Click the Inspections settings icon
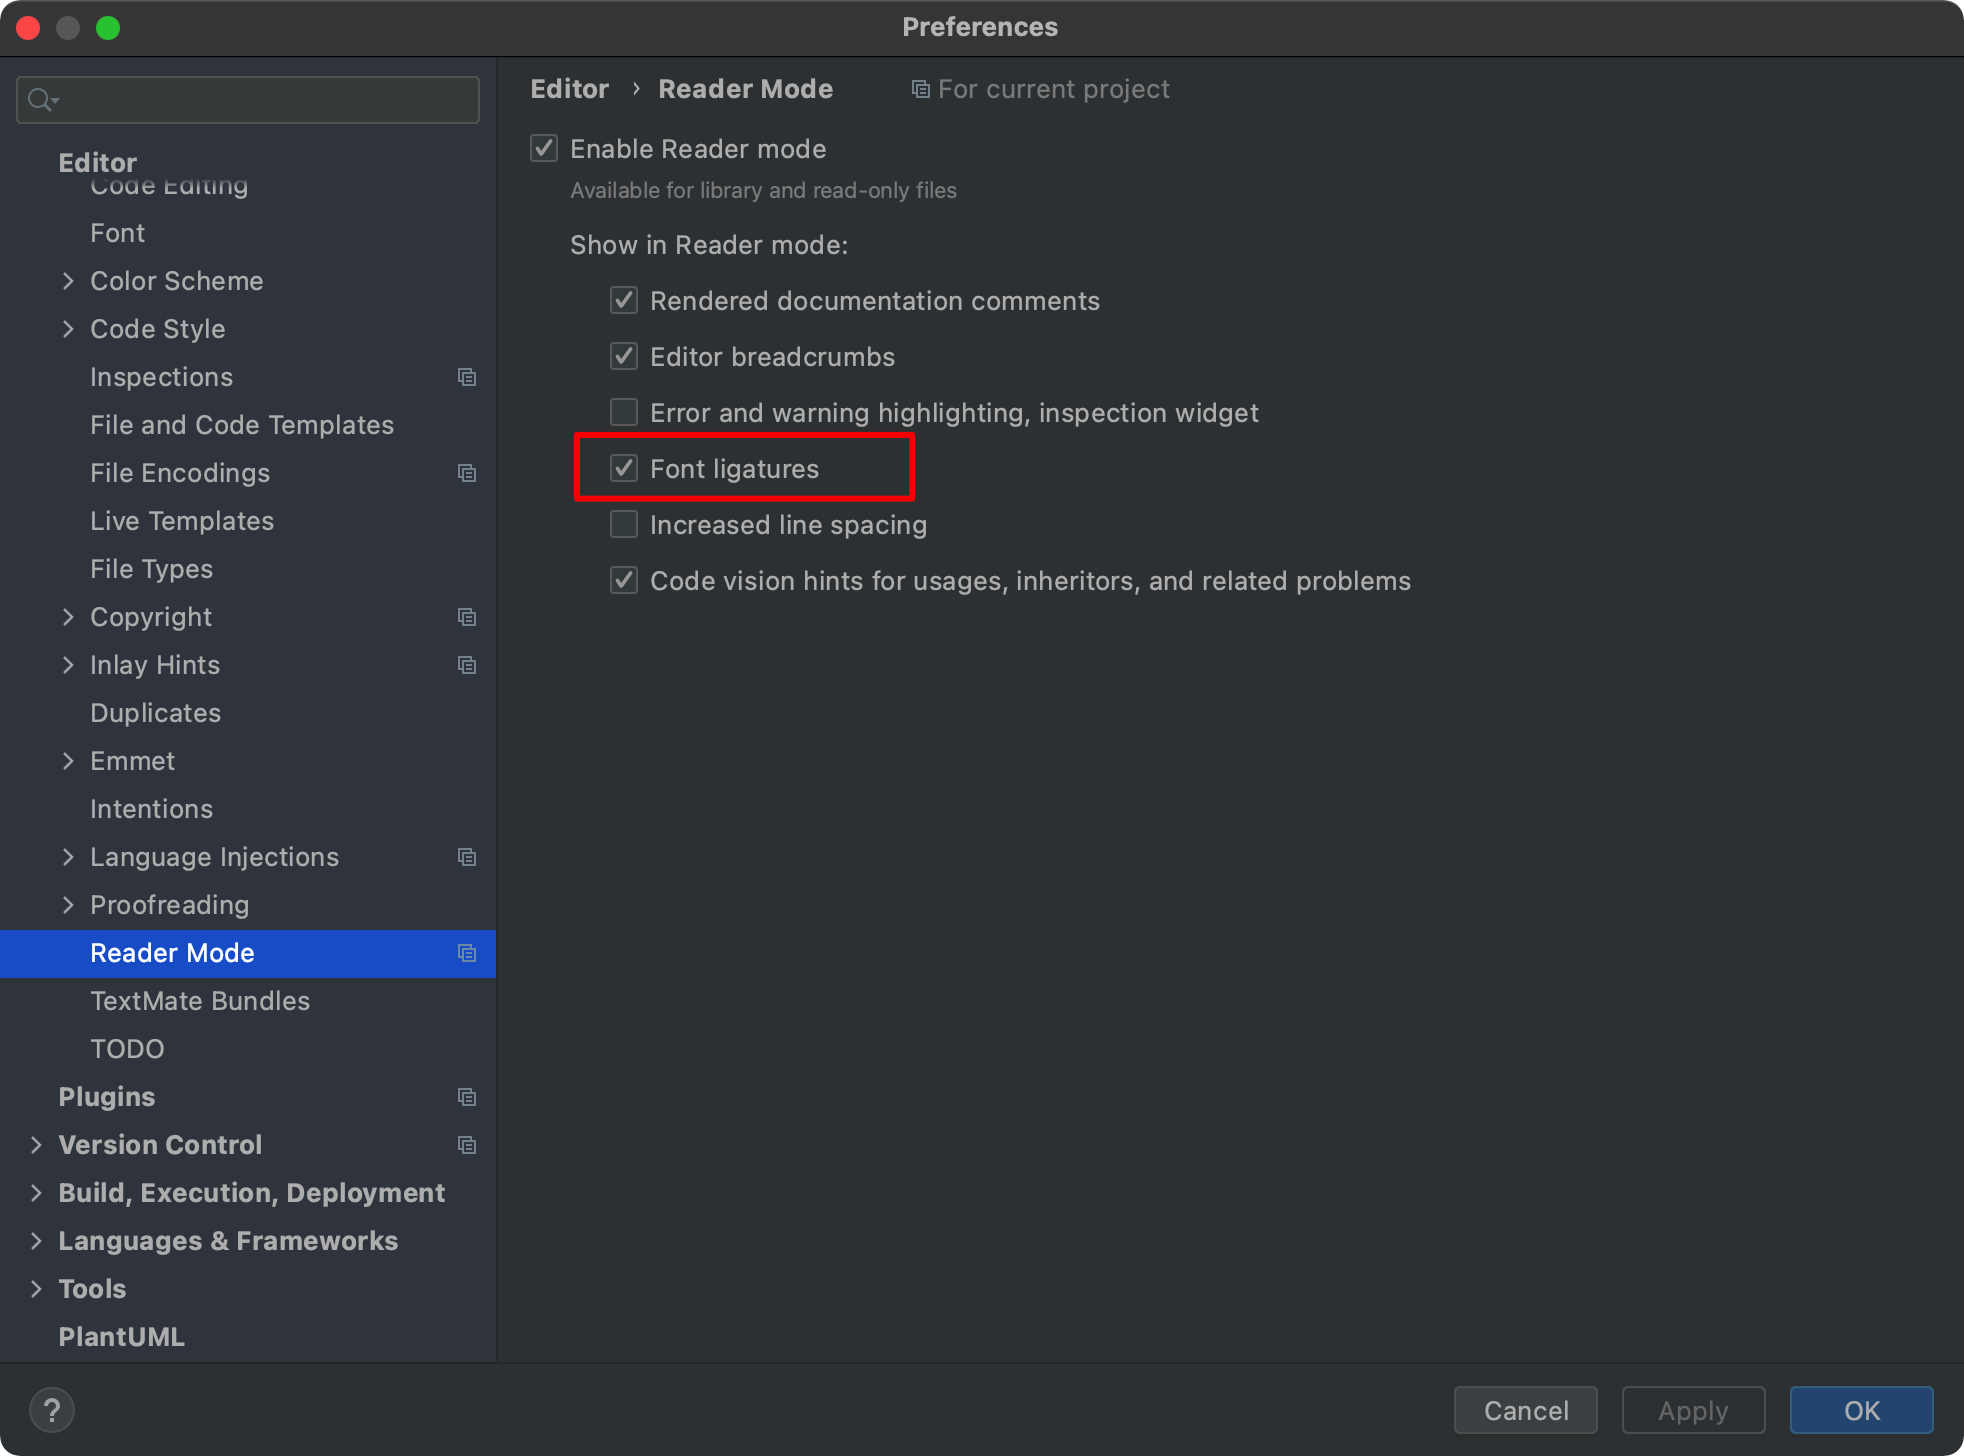This screenshot has width=1964, height=1456. 470,375
